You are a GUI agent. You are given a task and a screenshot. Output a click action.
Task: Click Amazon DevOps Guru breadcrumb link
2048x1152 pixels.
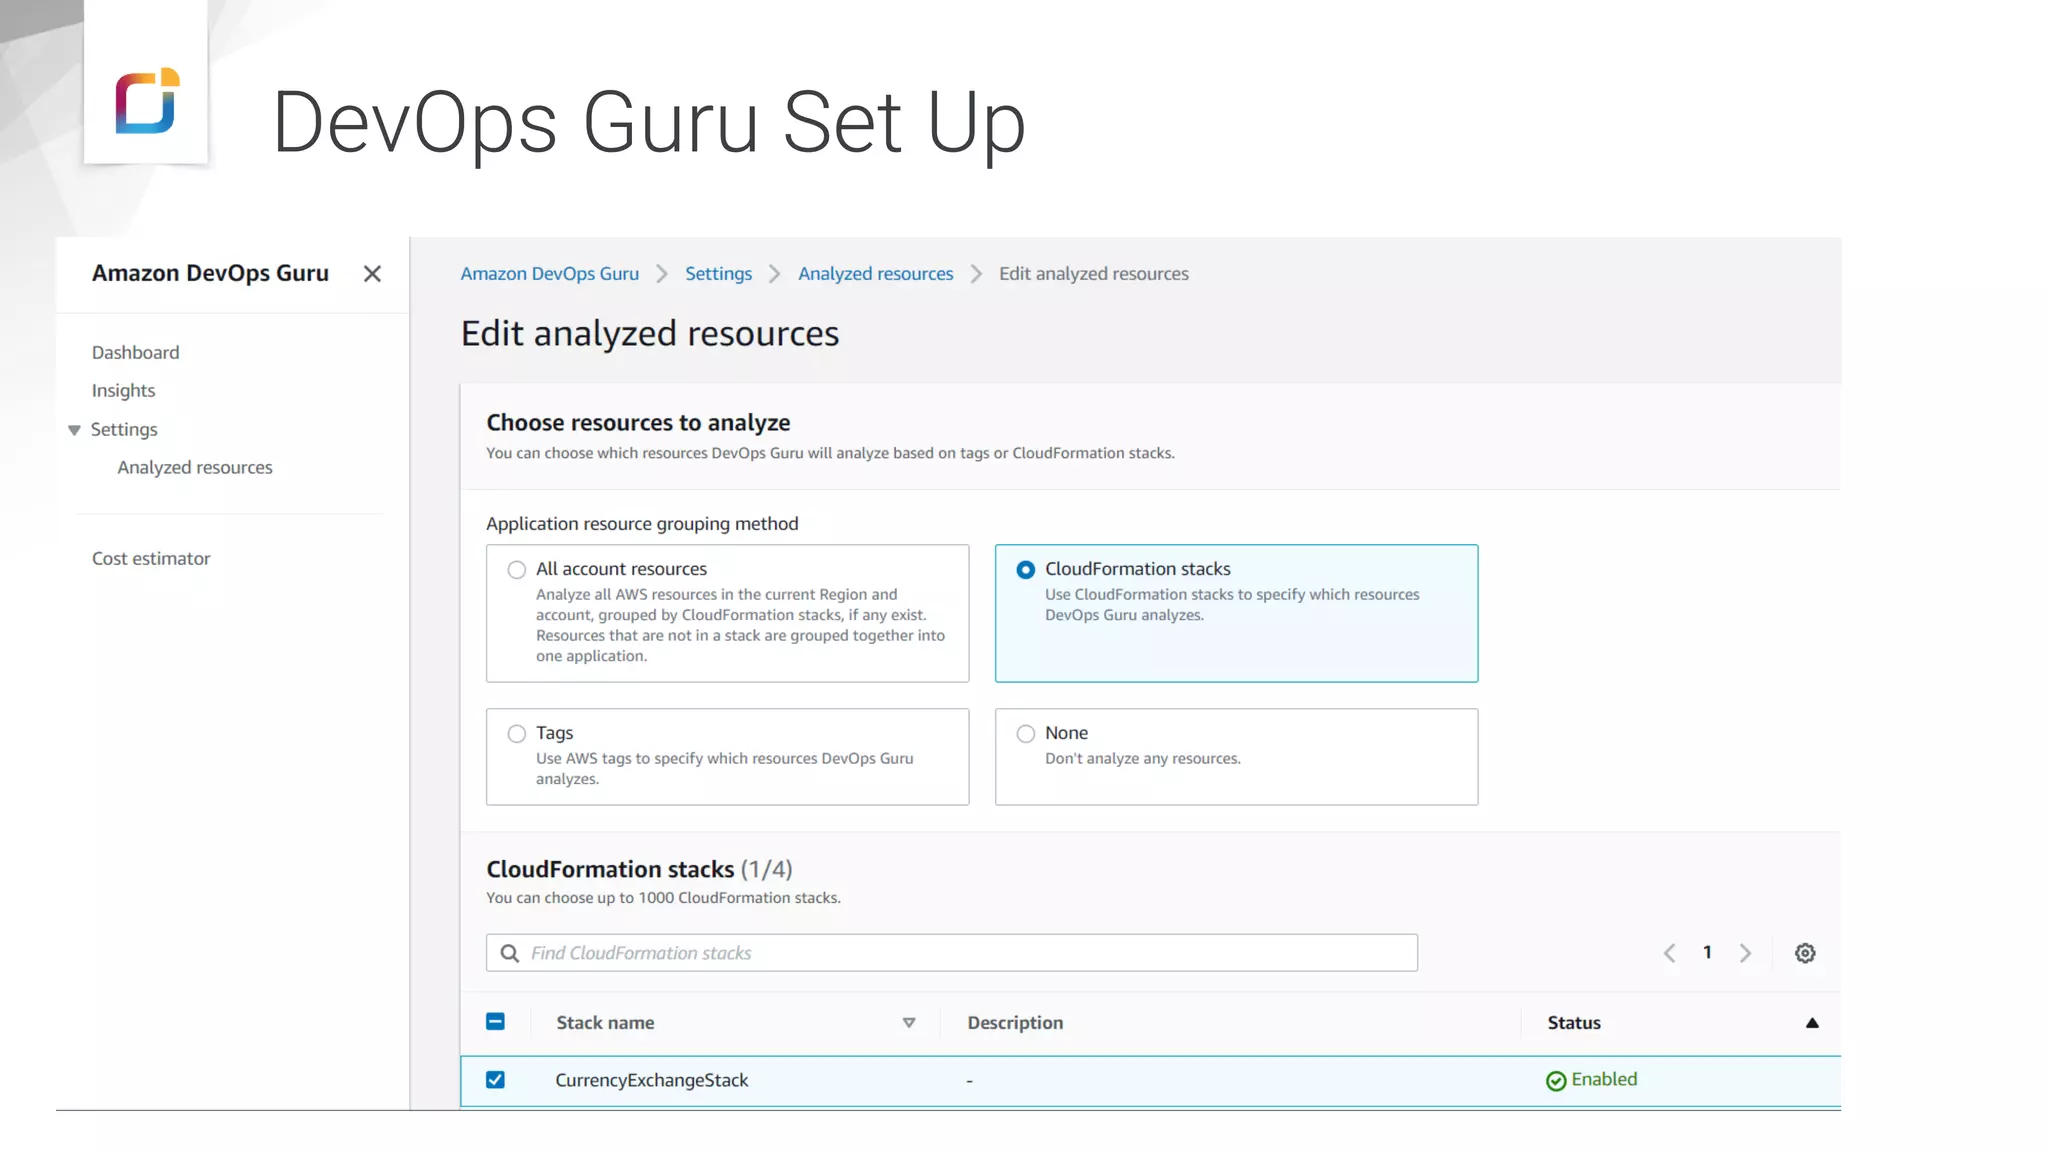[x=549, y=274]
